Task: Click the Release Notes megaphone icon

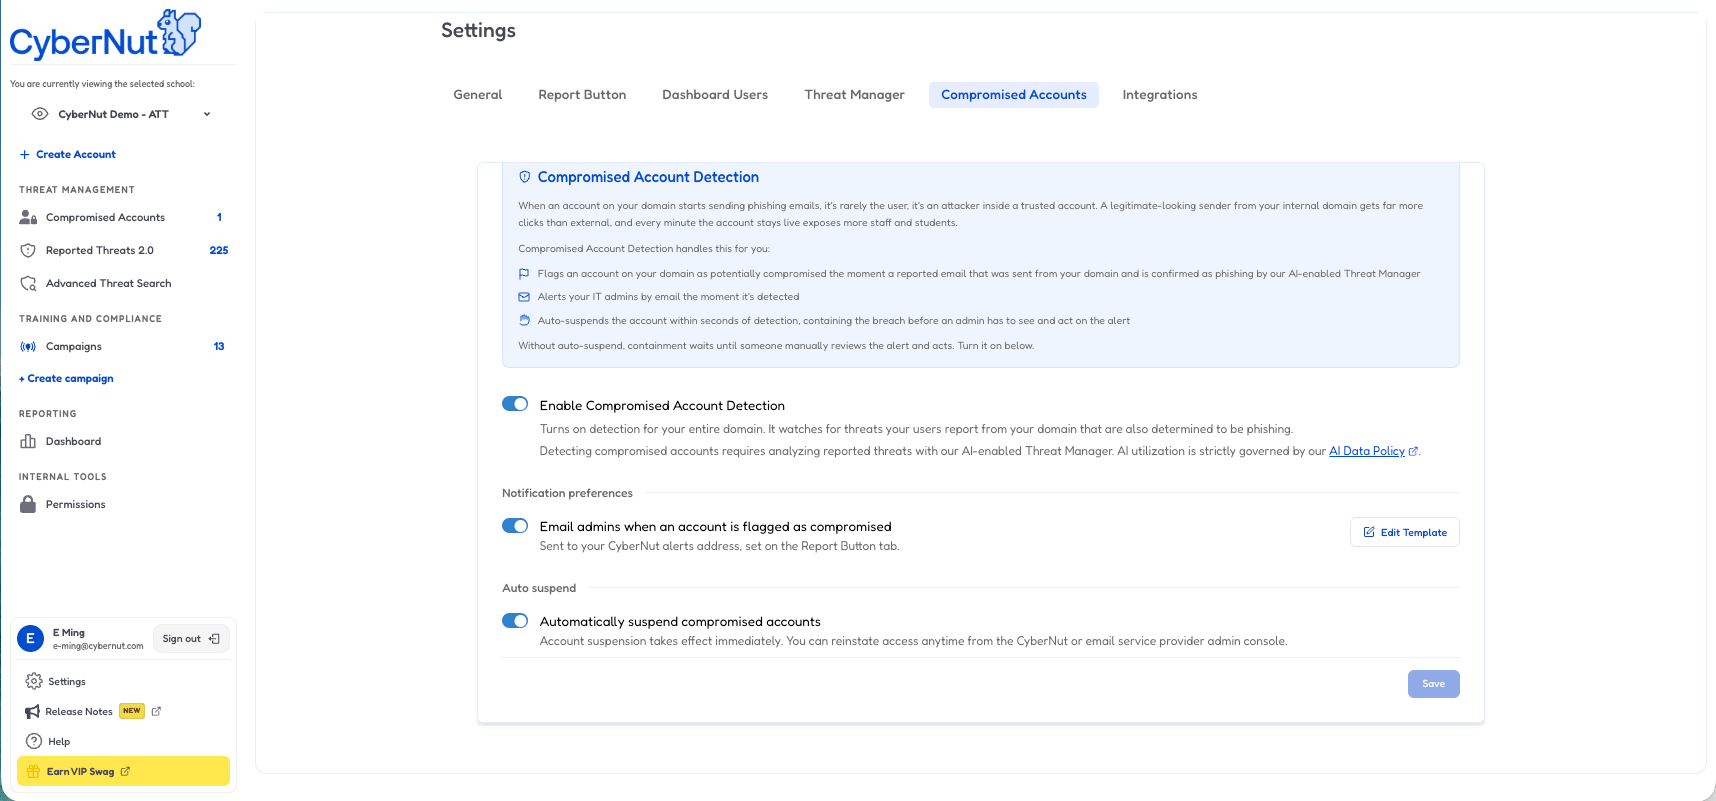Action: click(x=33, y=711)
